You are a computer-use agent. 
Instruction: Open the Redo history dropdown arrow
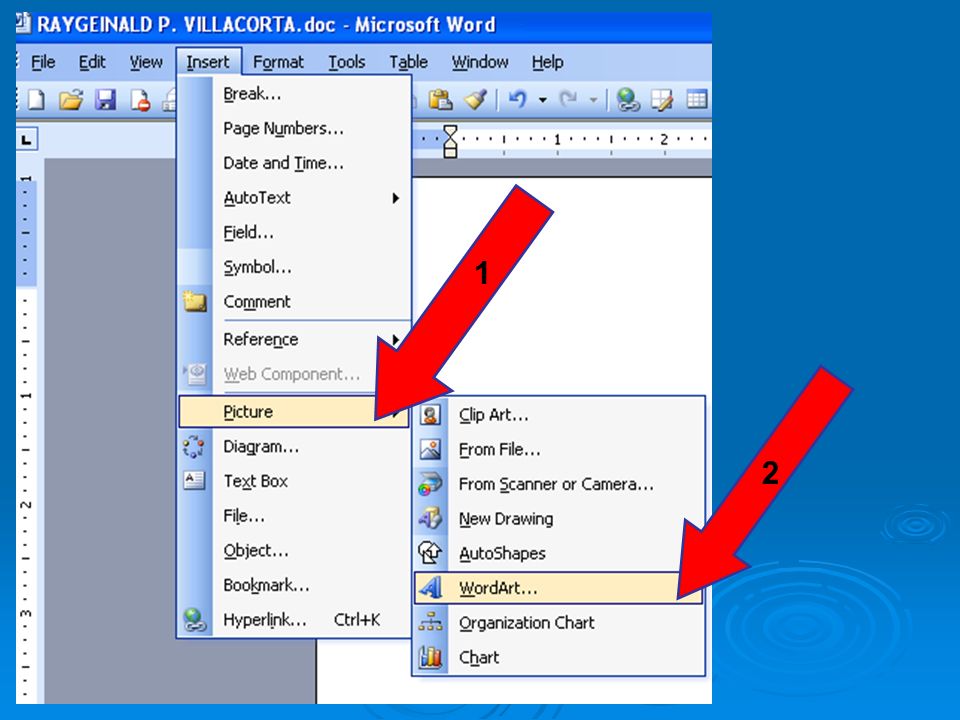pyautogui.click(x=593, y=99)
